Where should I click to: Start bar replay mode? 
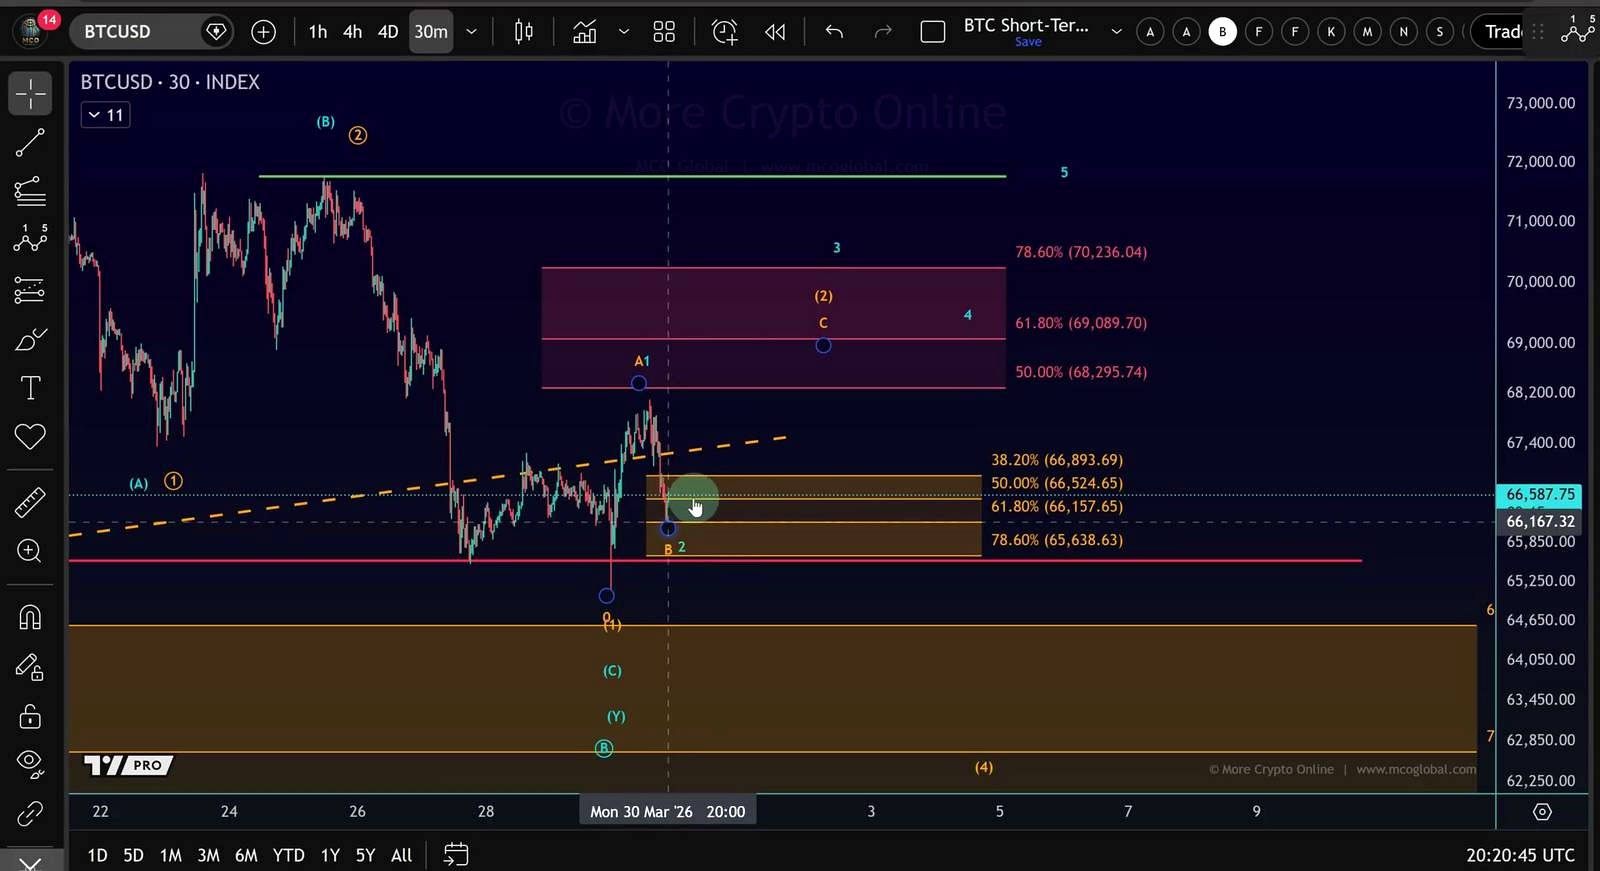pyautogui.click(x=775, y=32)
